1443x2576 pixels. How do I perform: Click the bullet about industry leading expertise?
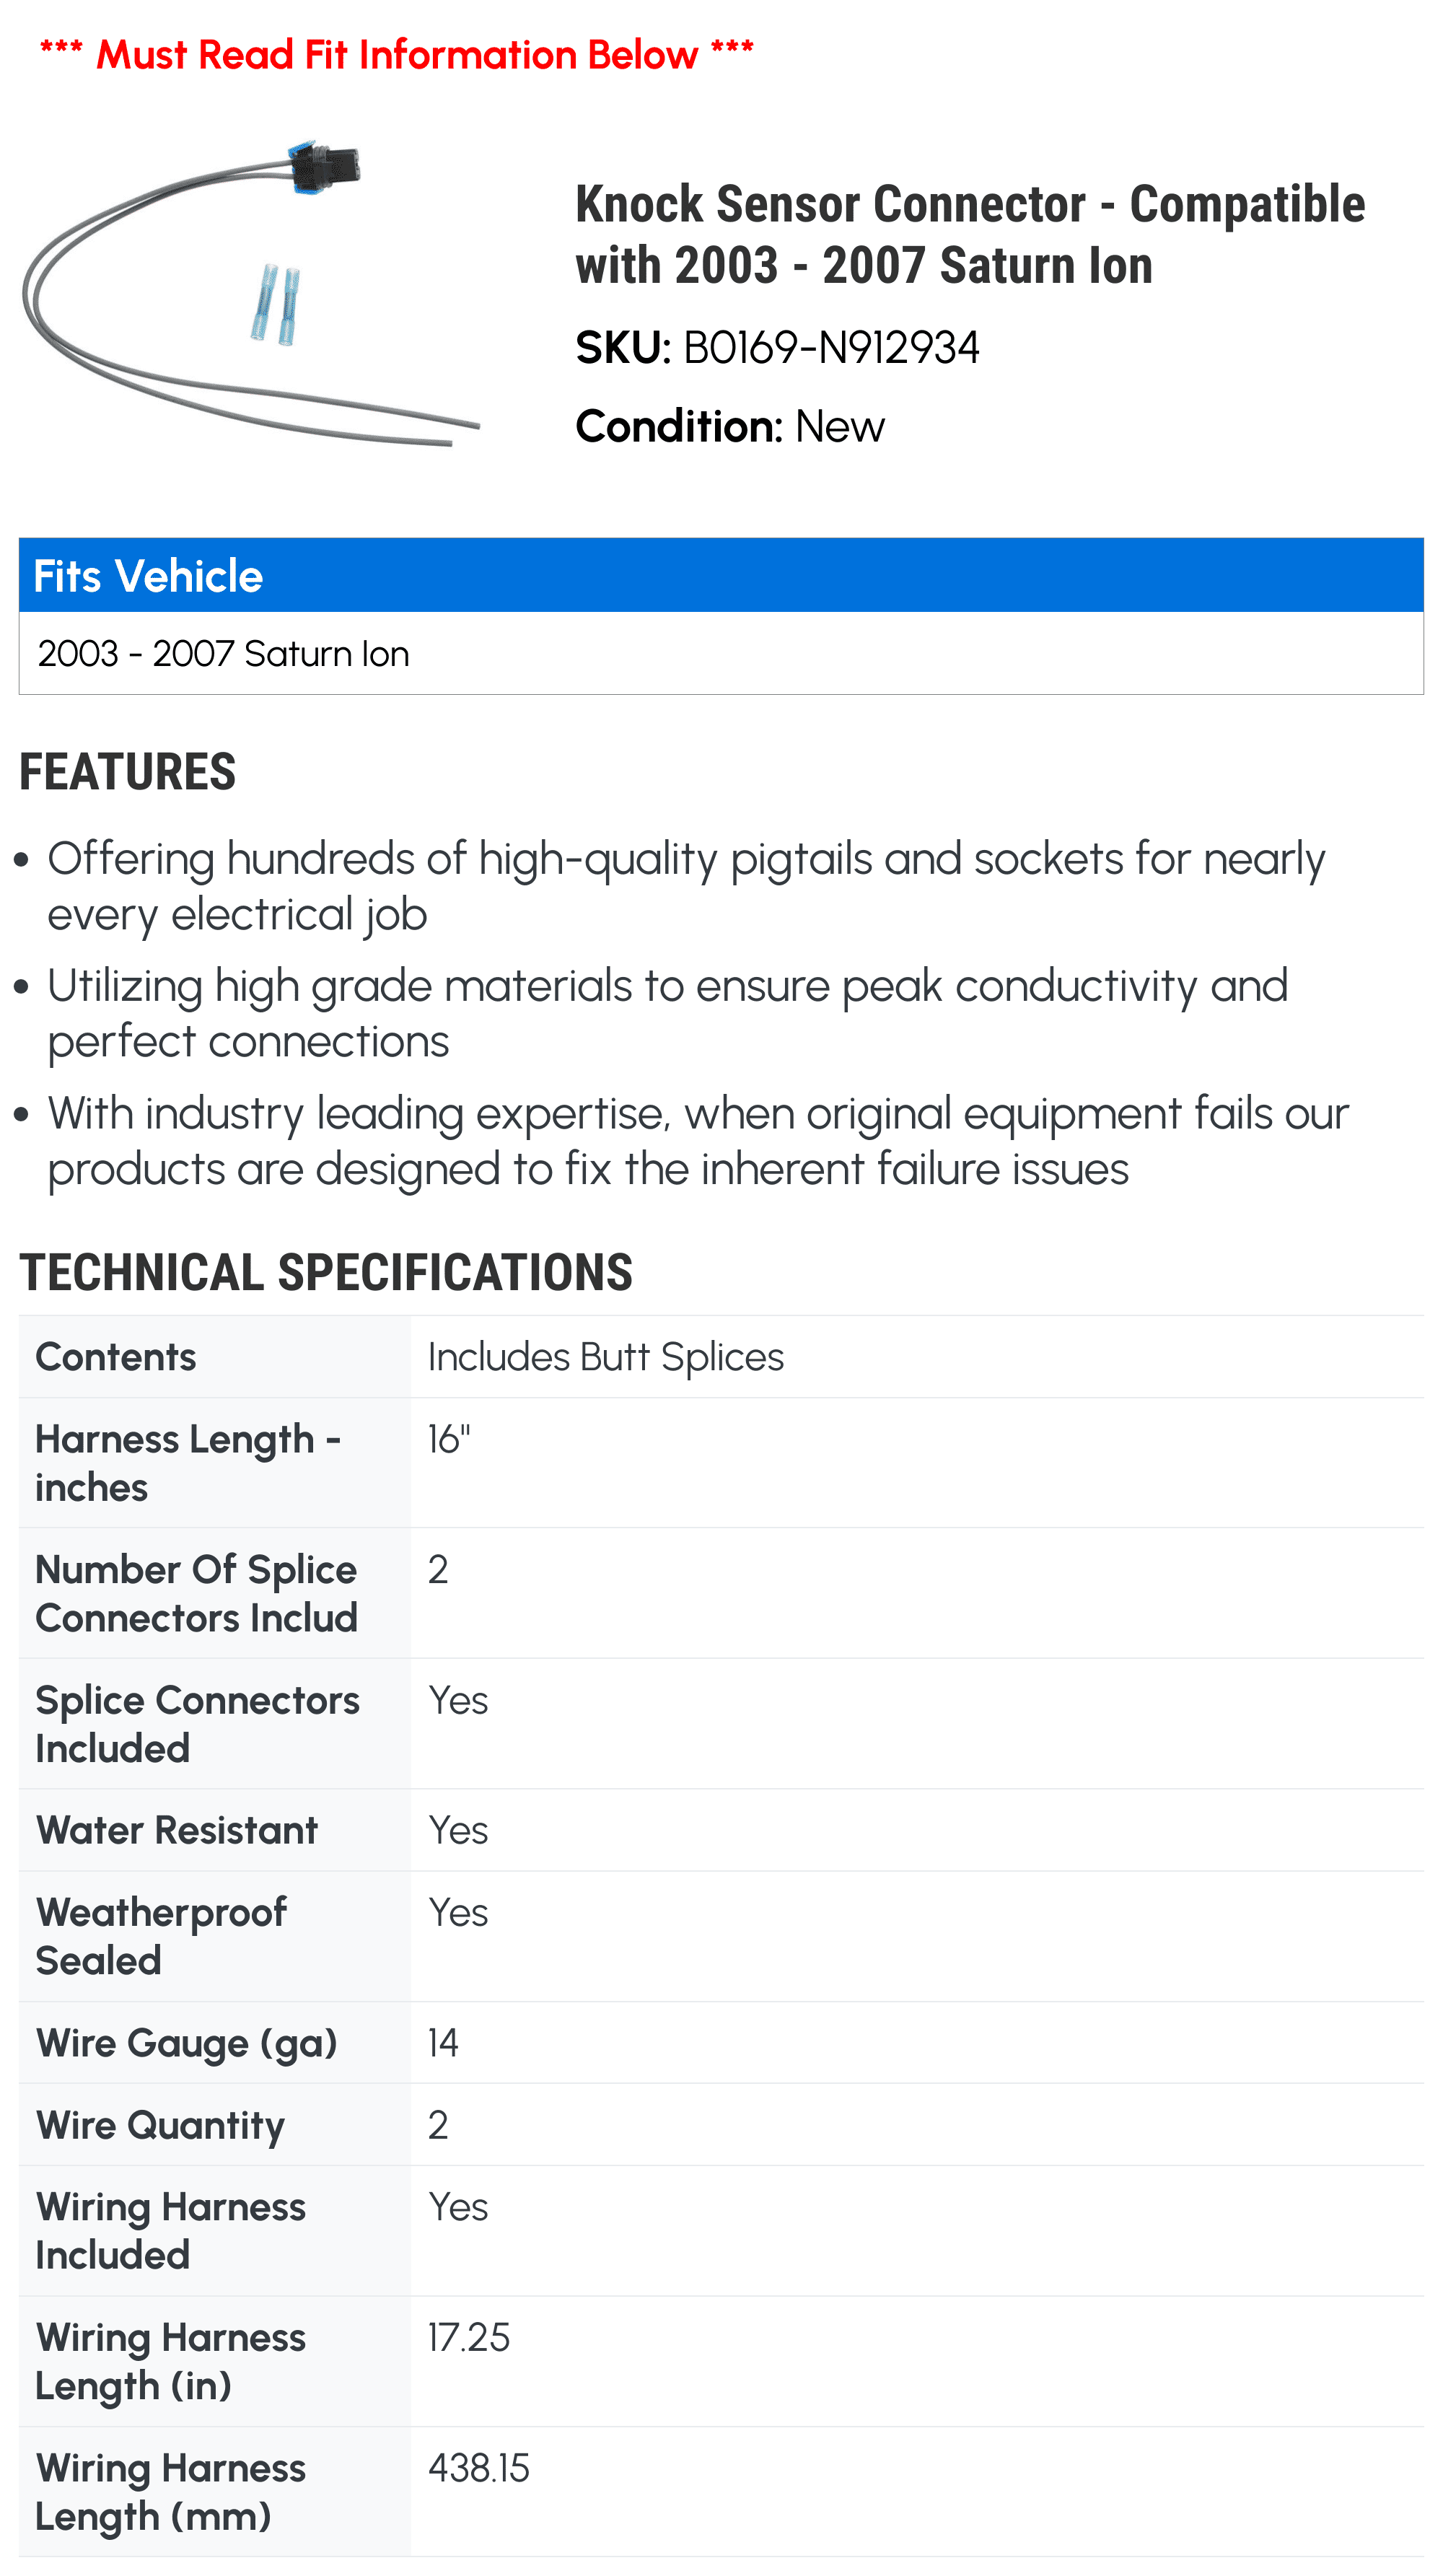point(698,1140)
